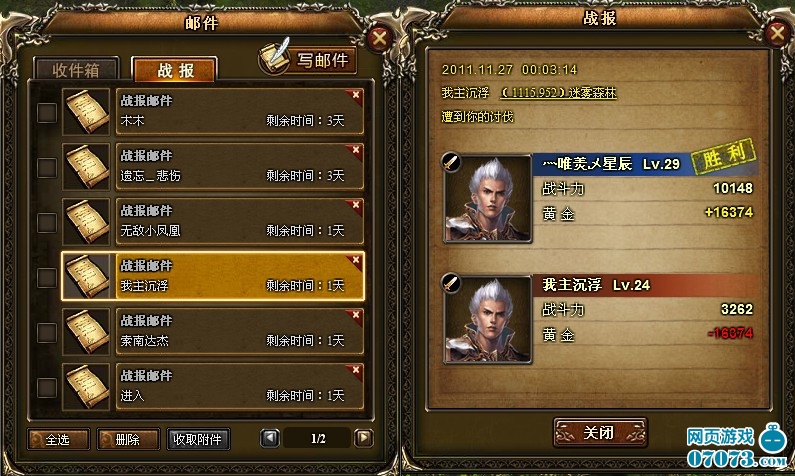This screenshot has width=795, height=476.
Task: Go to the previous mail page arrow
Action: pyautogui.click(x=270, y=438)
